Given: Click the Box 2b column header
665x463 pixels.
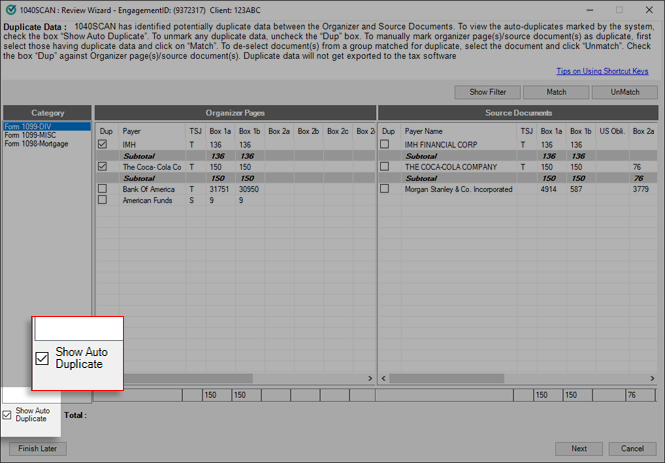Looking at the screenshot, I should click(x=308, y=131).
